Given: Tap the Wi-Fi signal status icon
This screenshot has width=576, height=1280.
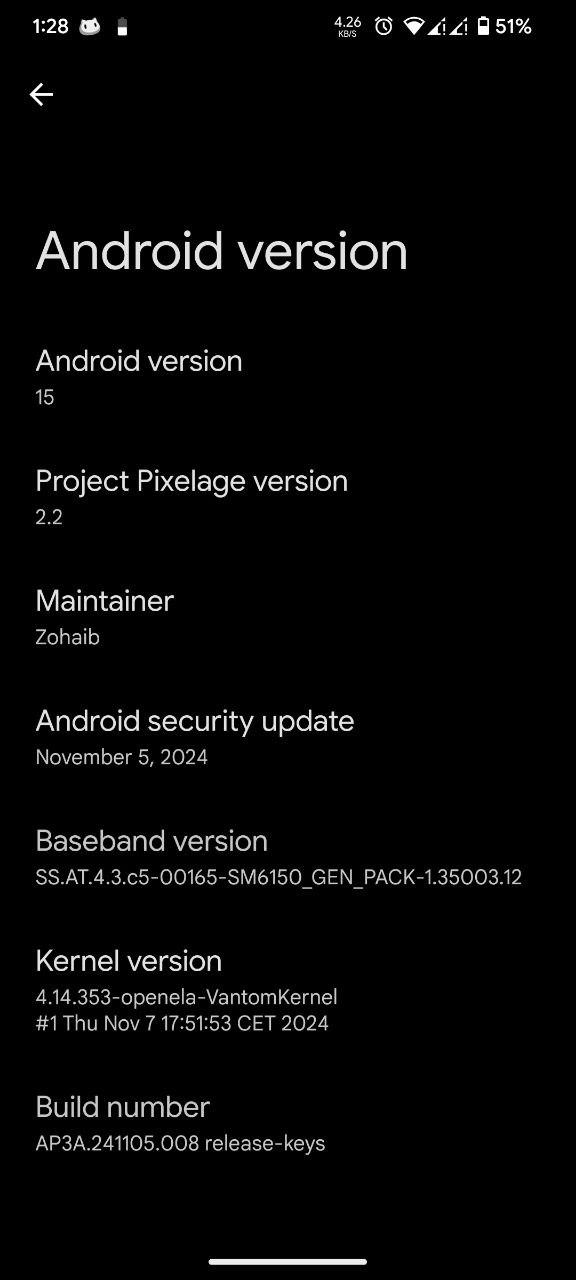Looking at the screenshot, I should [x=413, y=27].
